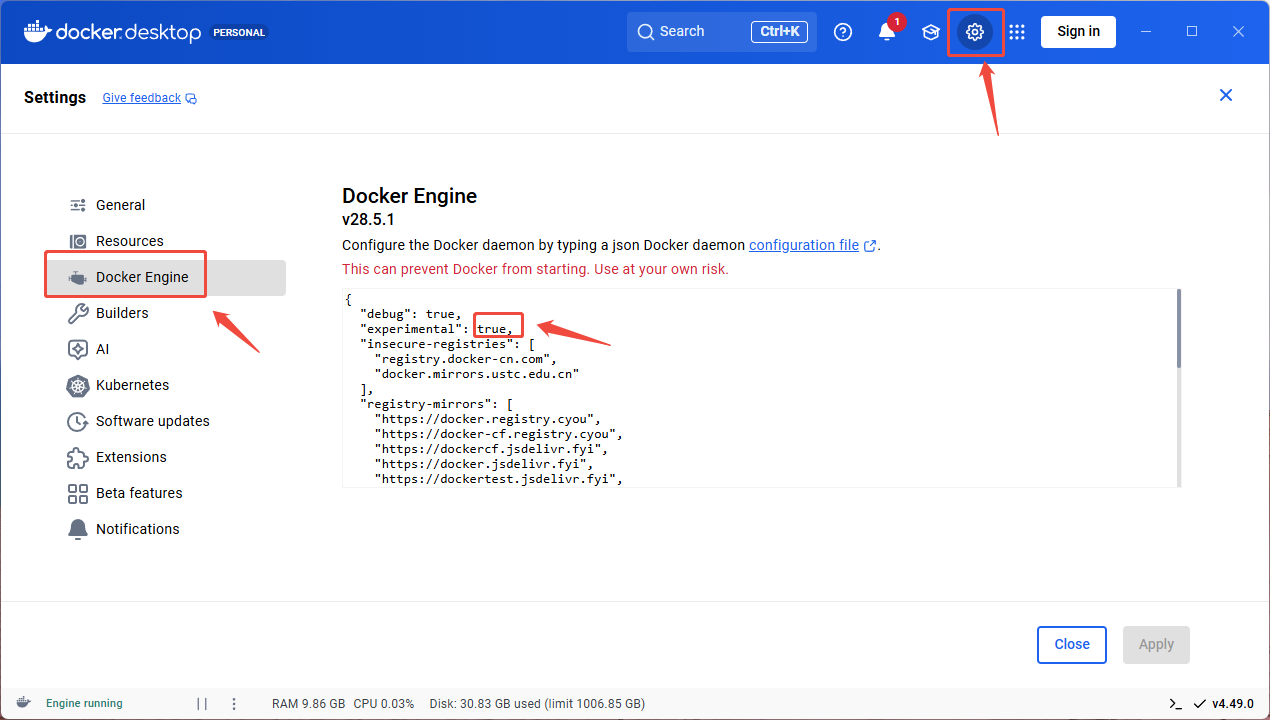Click the CPU 0.03% indicator
The height and width of the screenshot is (720, 1270).
pos(384,704)
